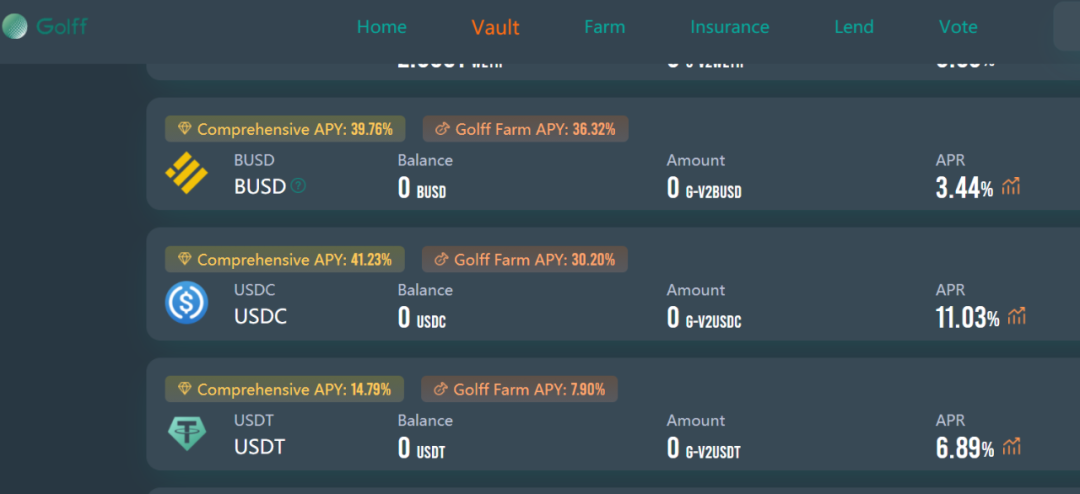Select the active Vault tab
Screen dimensions: 1080x494
495,28
